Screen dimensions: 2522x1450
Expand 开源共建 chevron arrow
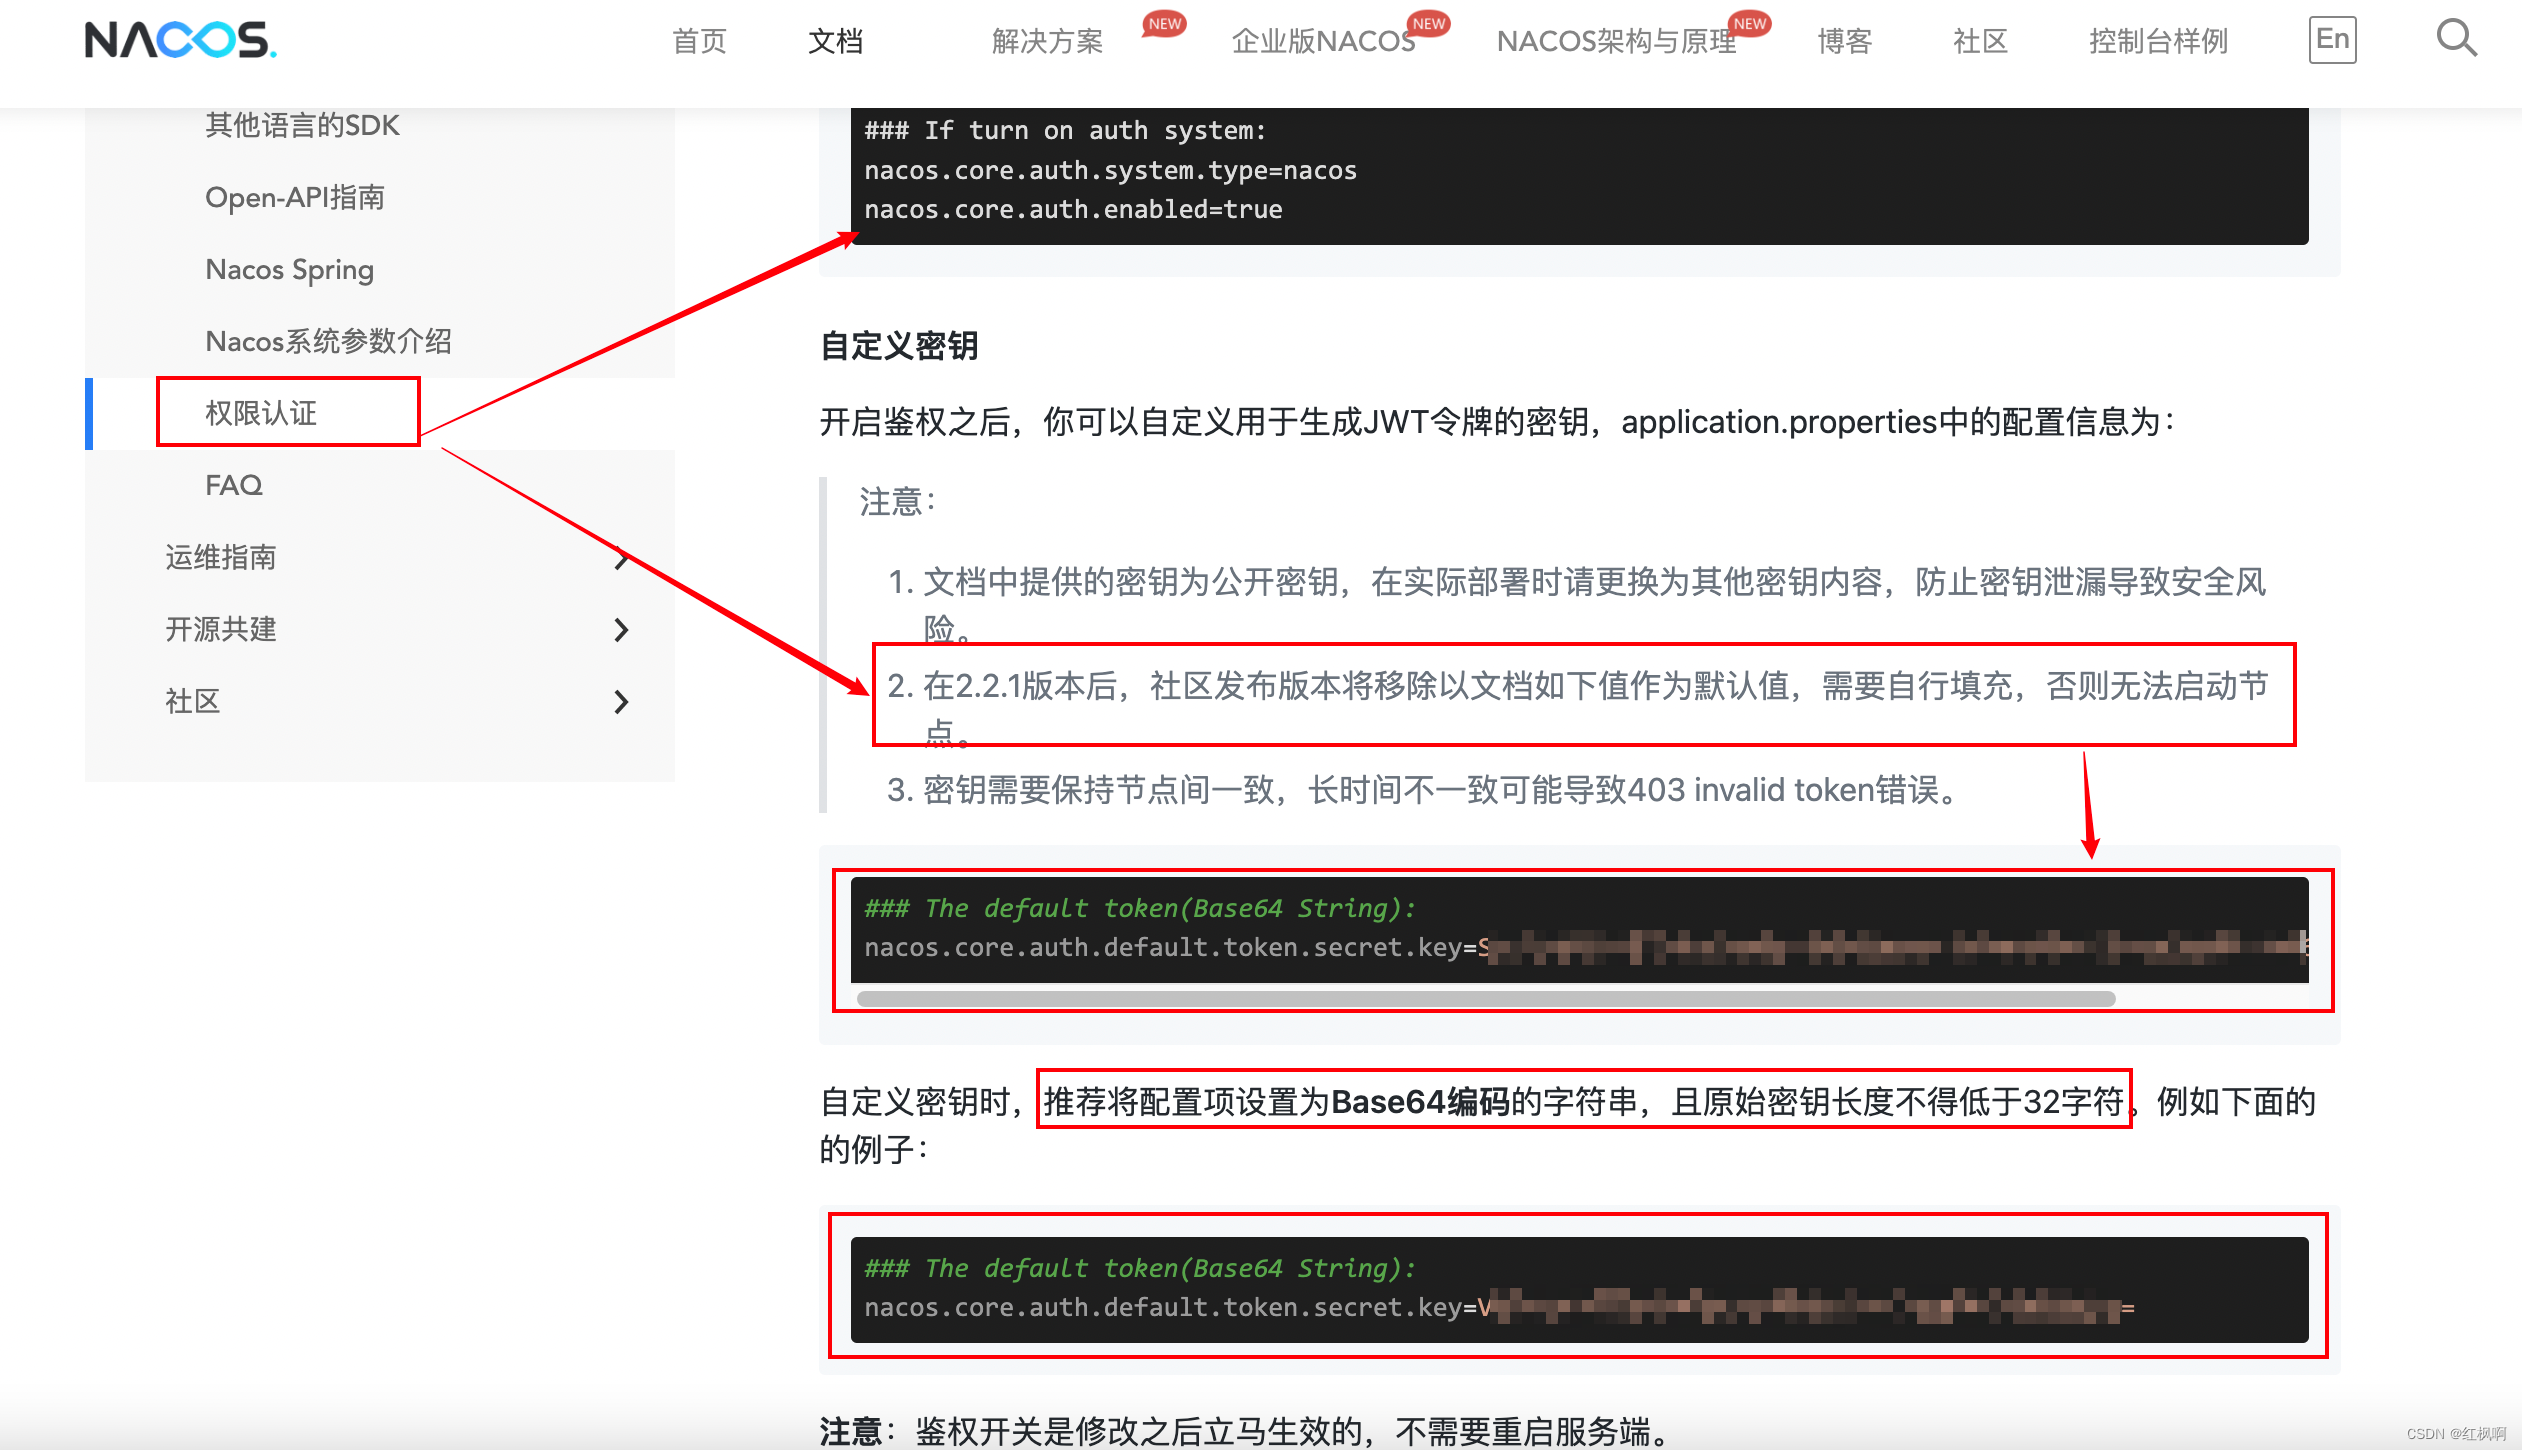[x=621, y=630]
